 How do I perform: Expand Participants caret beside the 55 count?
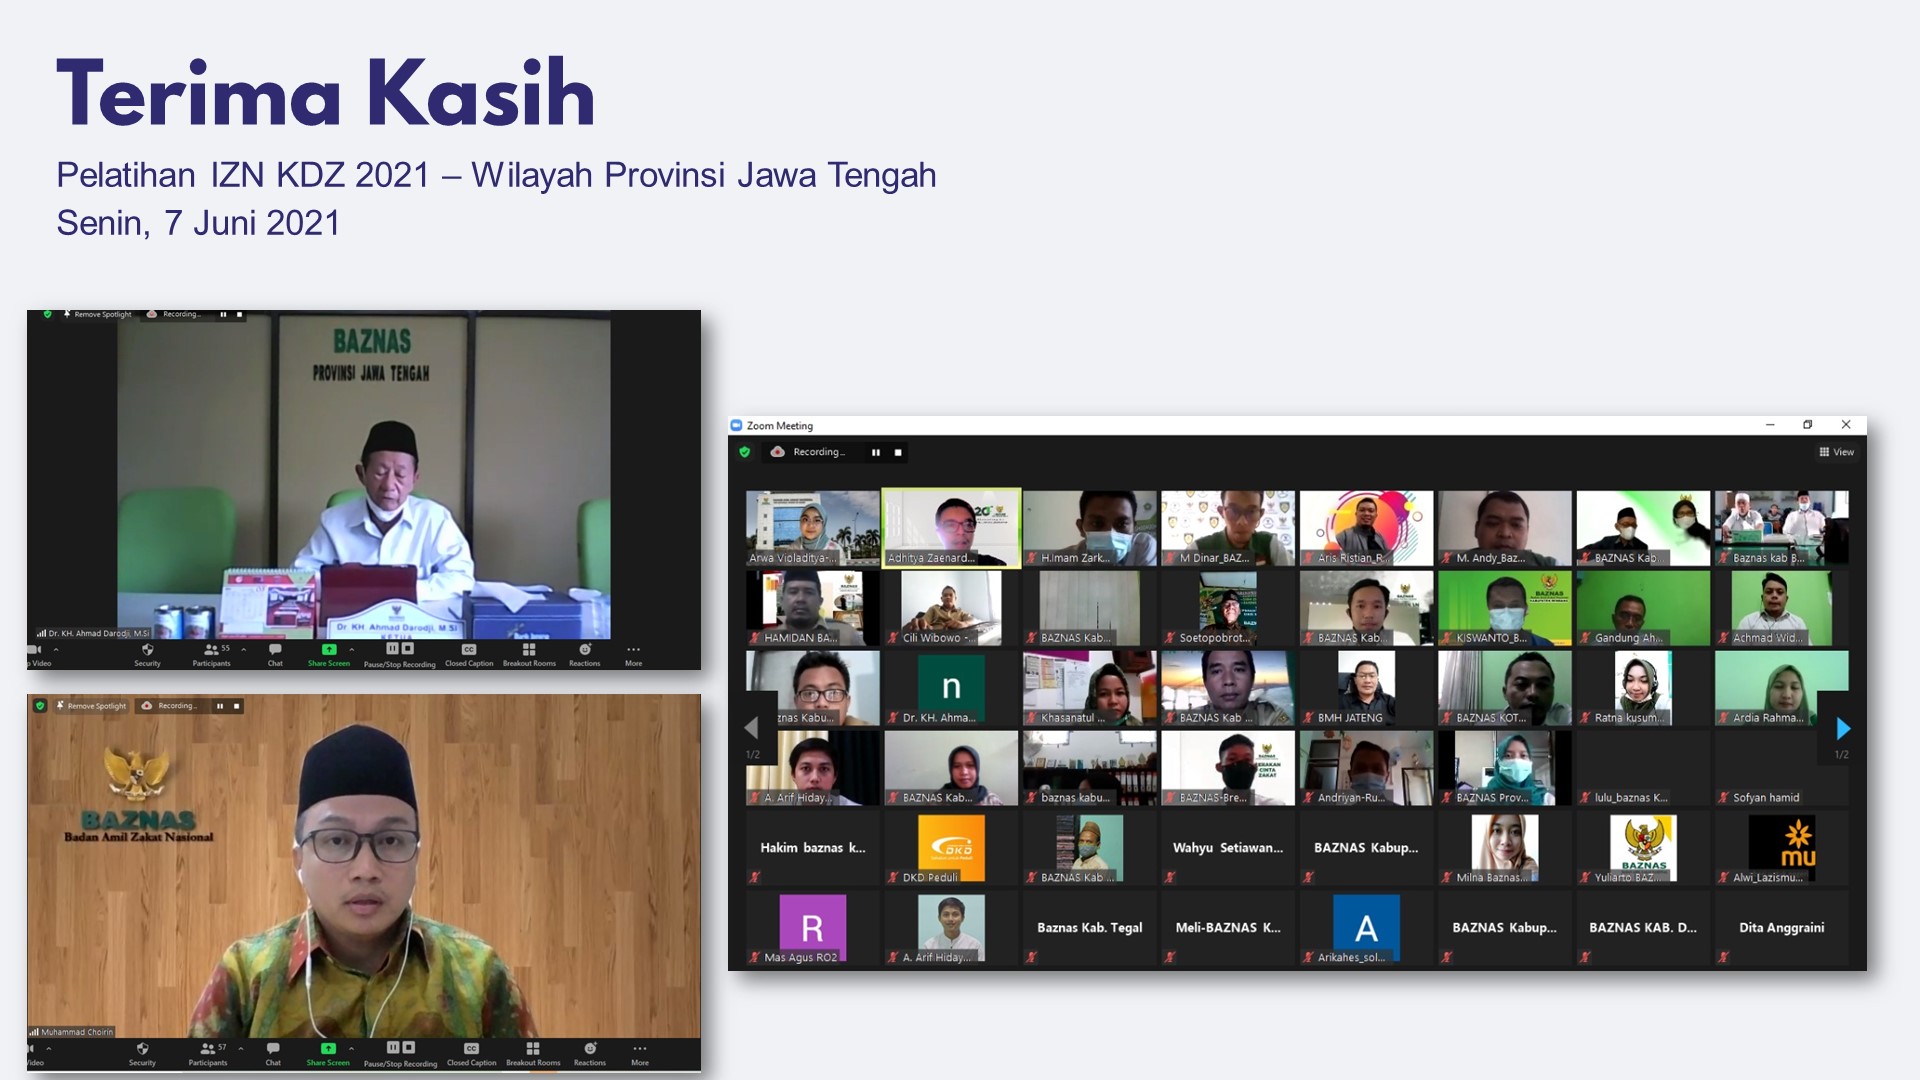pyautogui.click(x=243, y=649)
